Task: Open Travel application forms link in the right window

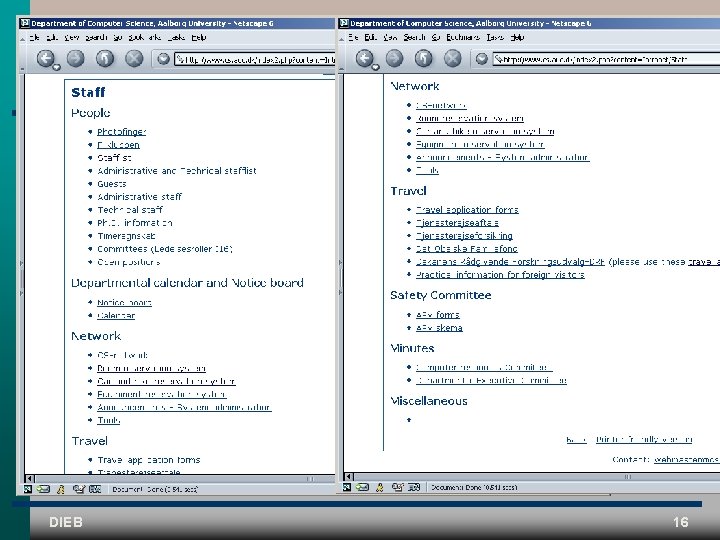Action: click(467, 210)
